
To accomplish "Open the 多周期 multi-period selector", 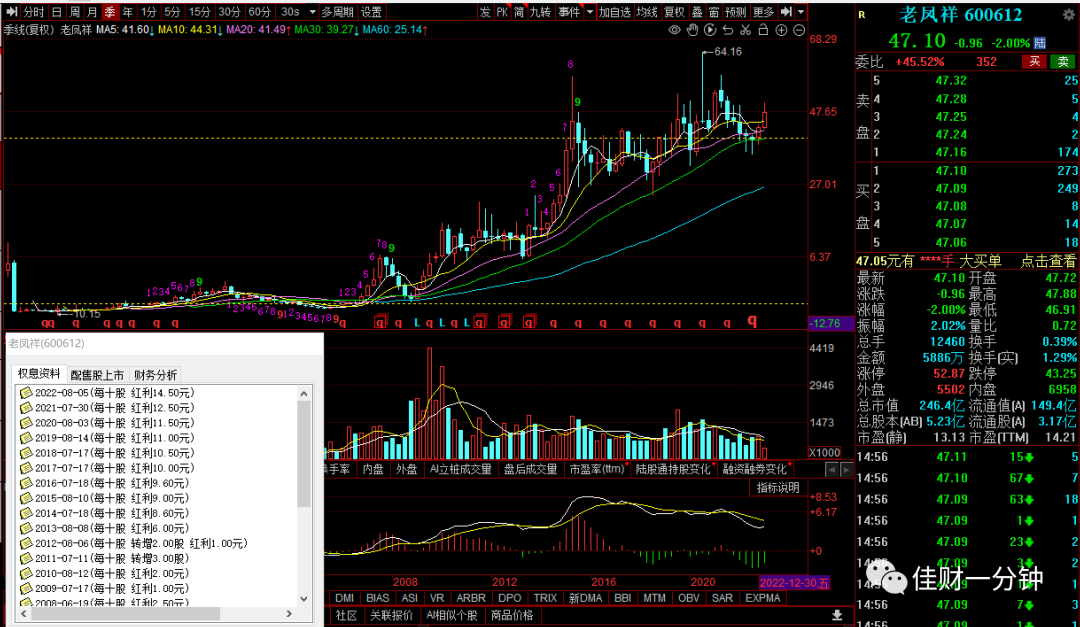I will tap(338, 12).
